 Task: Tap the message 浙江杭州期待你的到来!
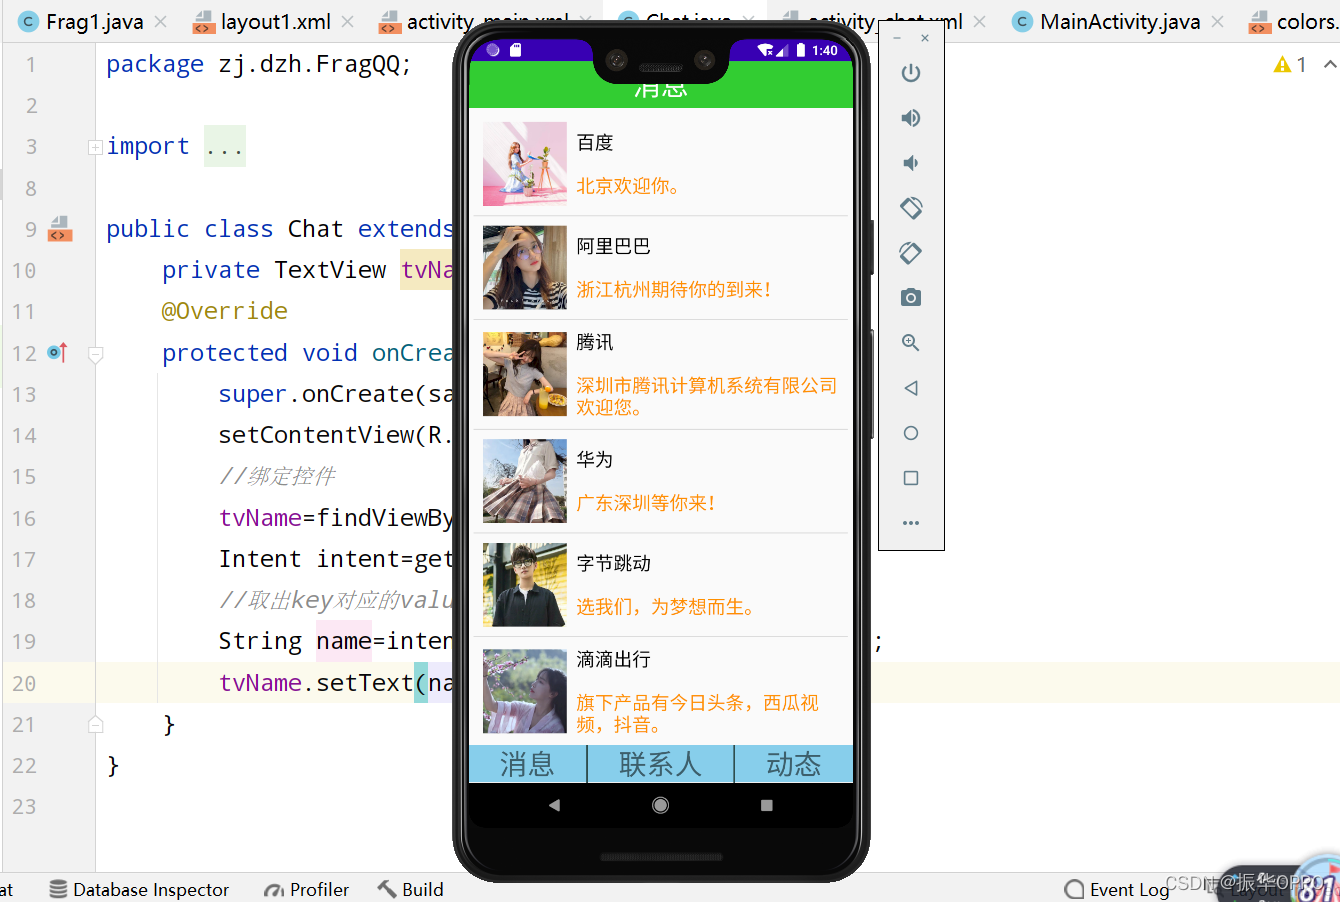tap(674, 290)
